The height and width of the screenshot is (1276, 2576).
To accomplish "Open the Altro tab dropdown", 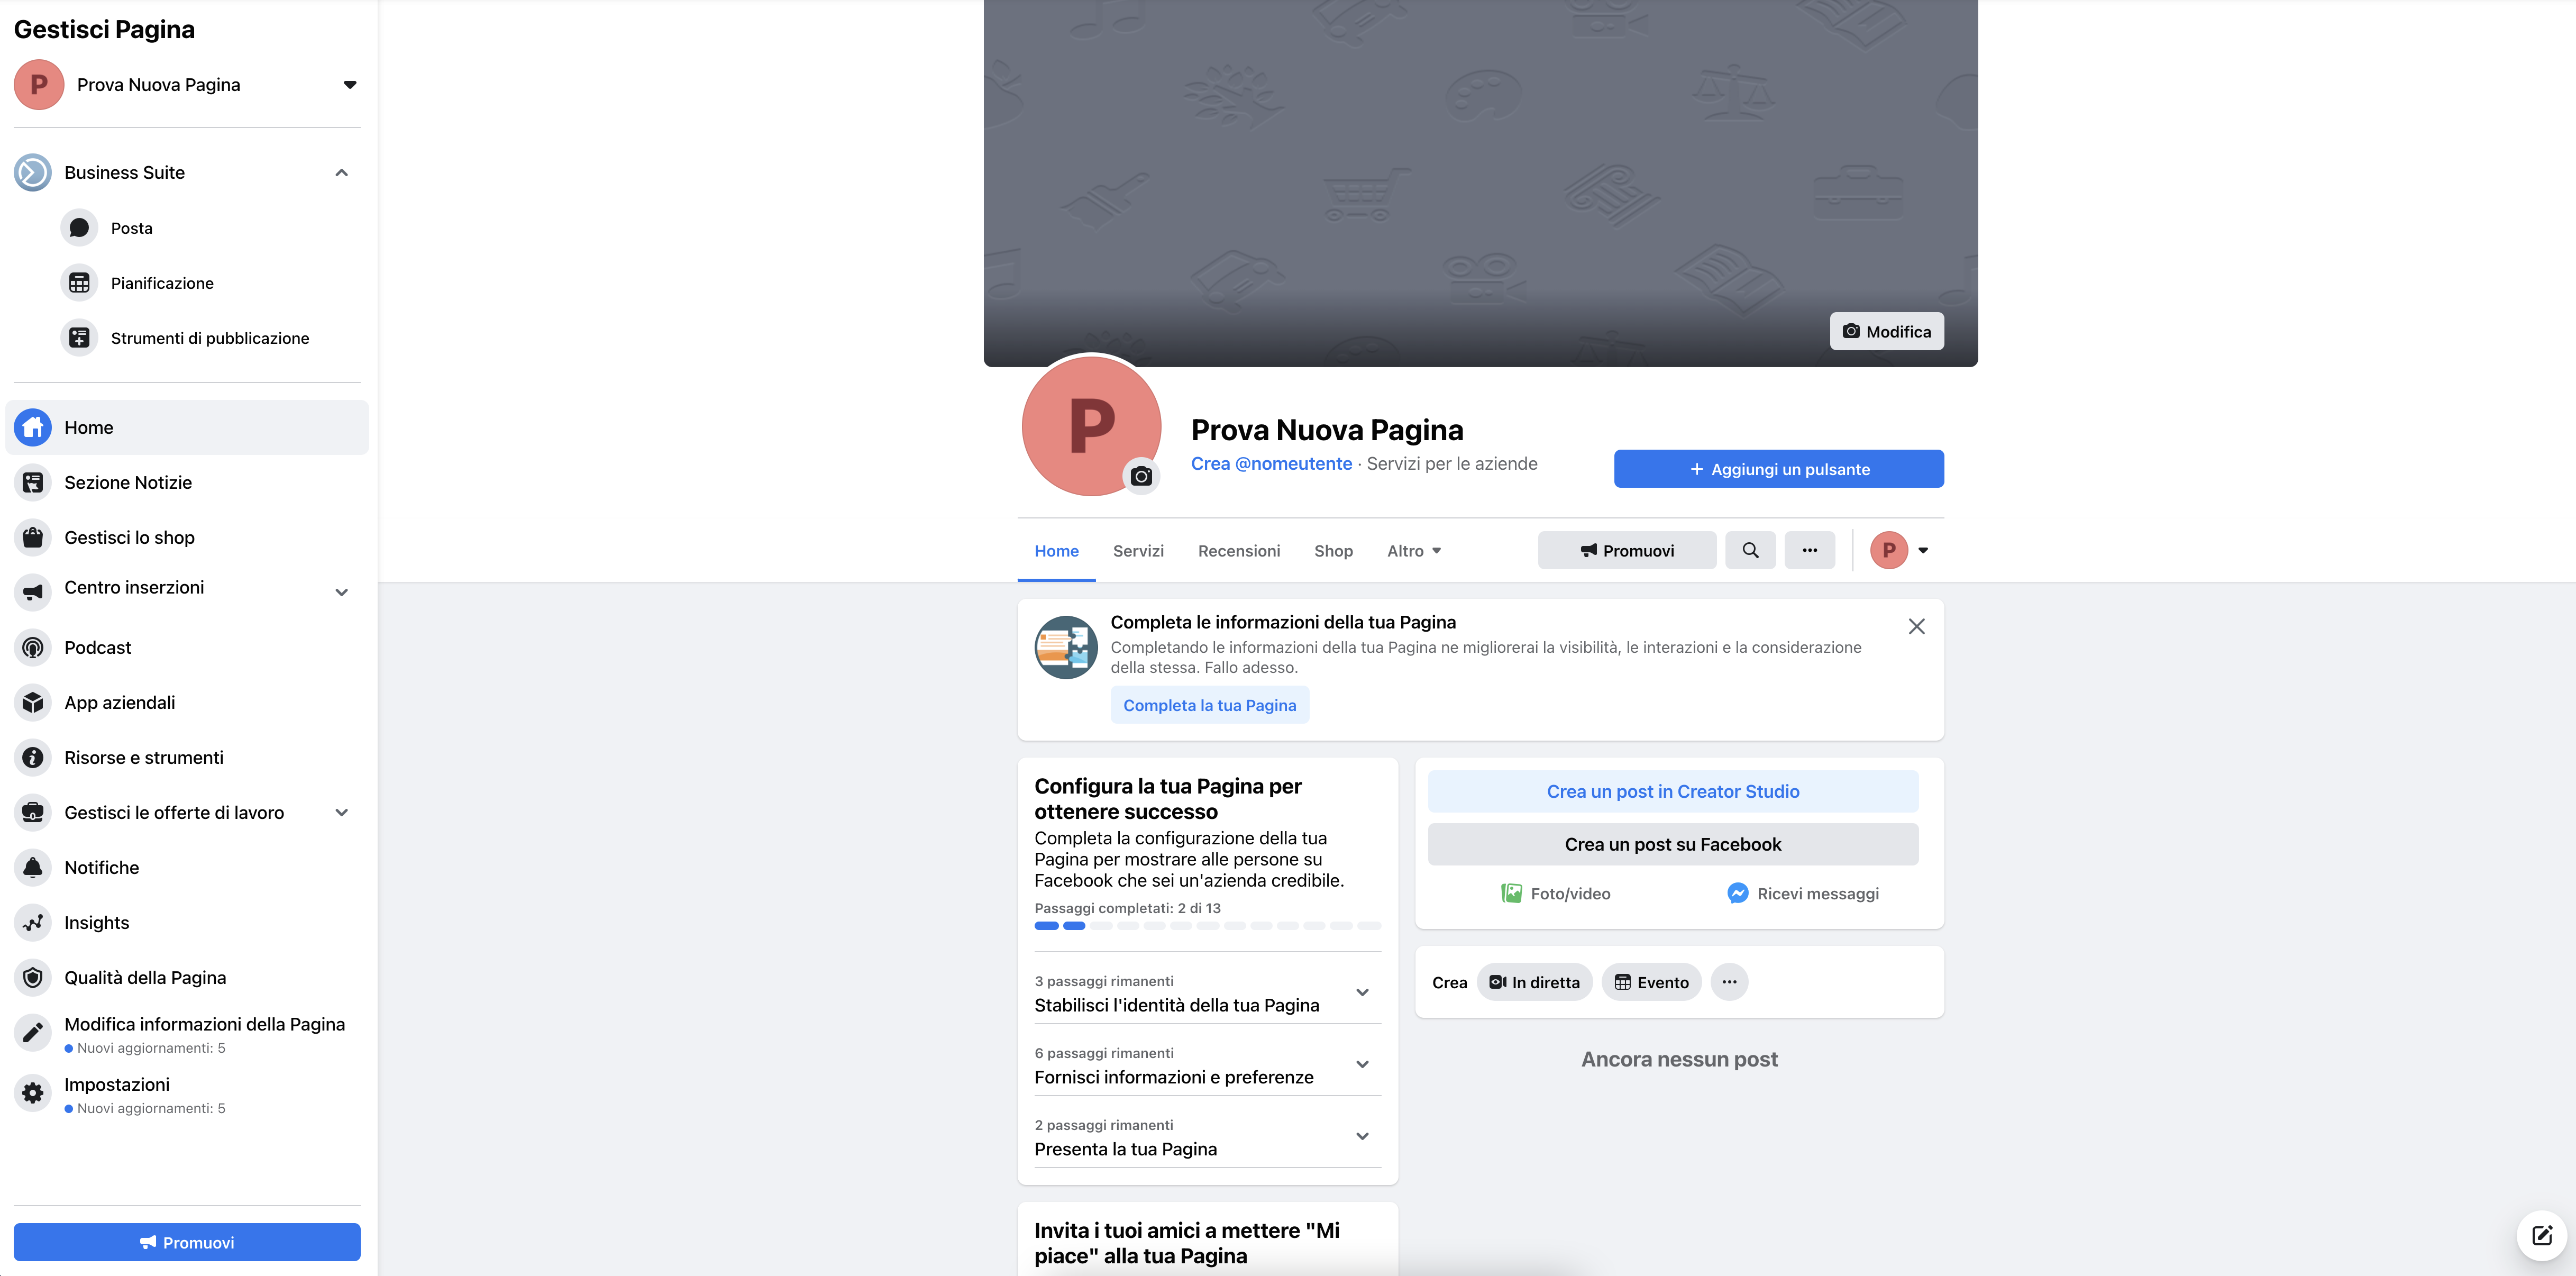I will coord(1413,551).
